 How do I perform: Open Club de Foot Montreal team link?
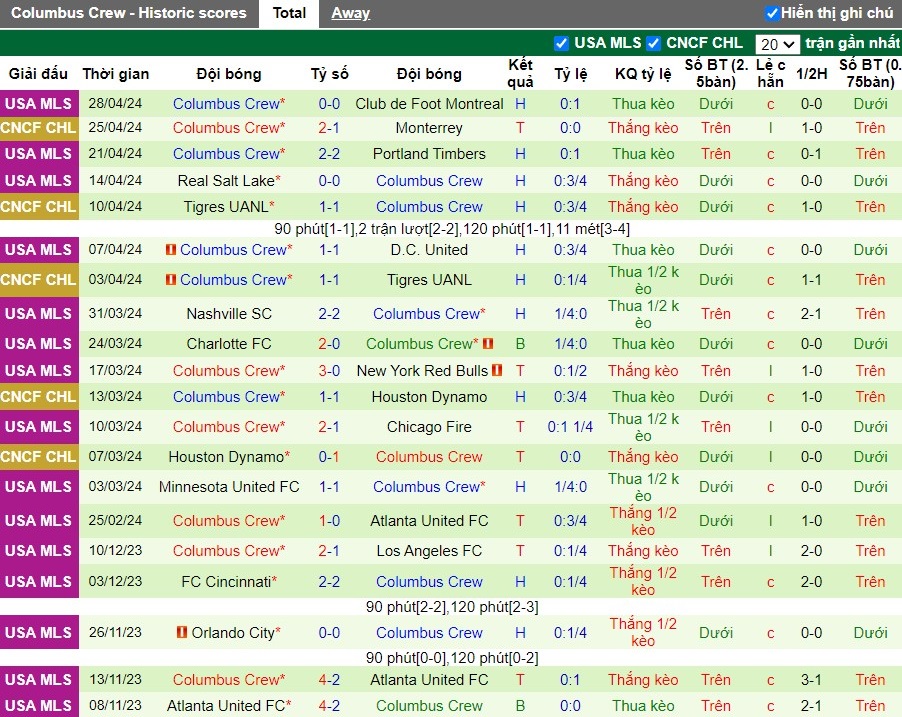pos(429,104)
